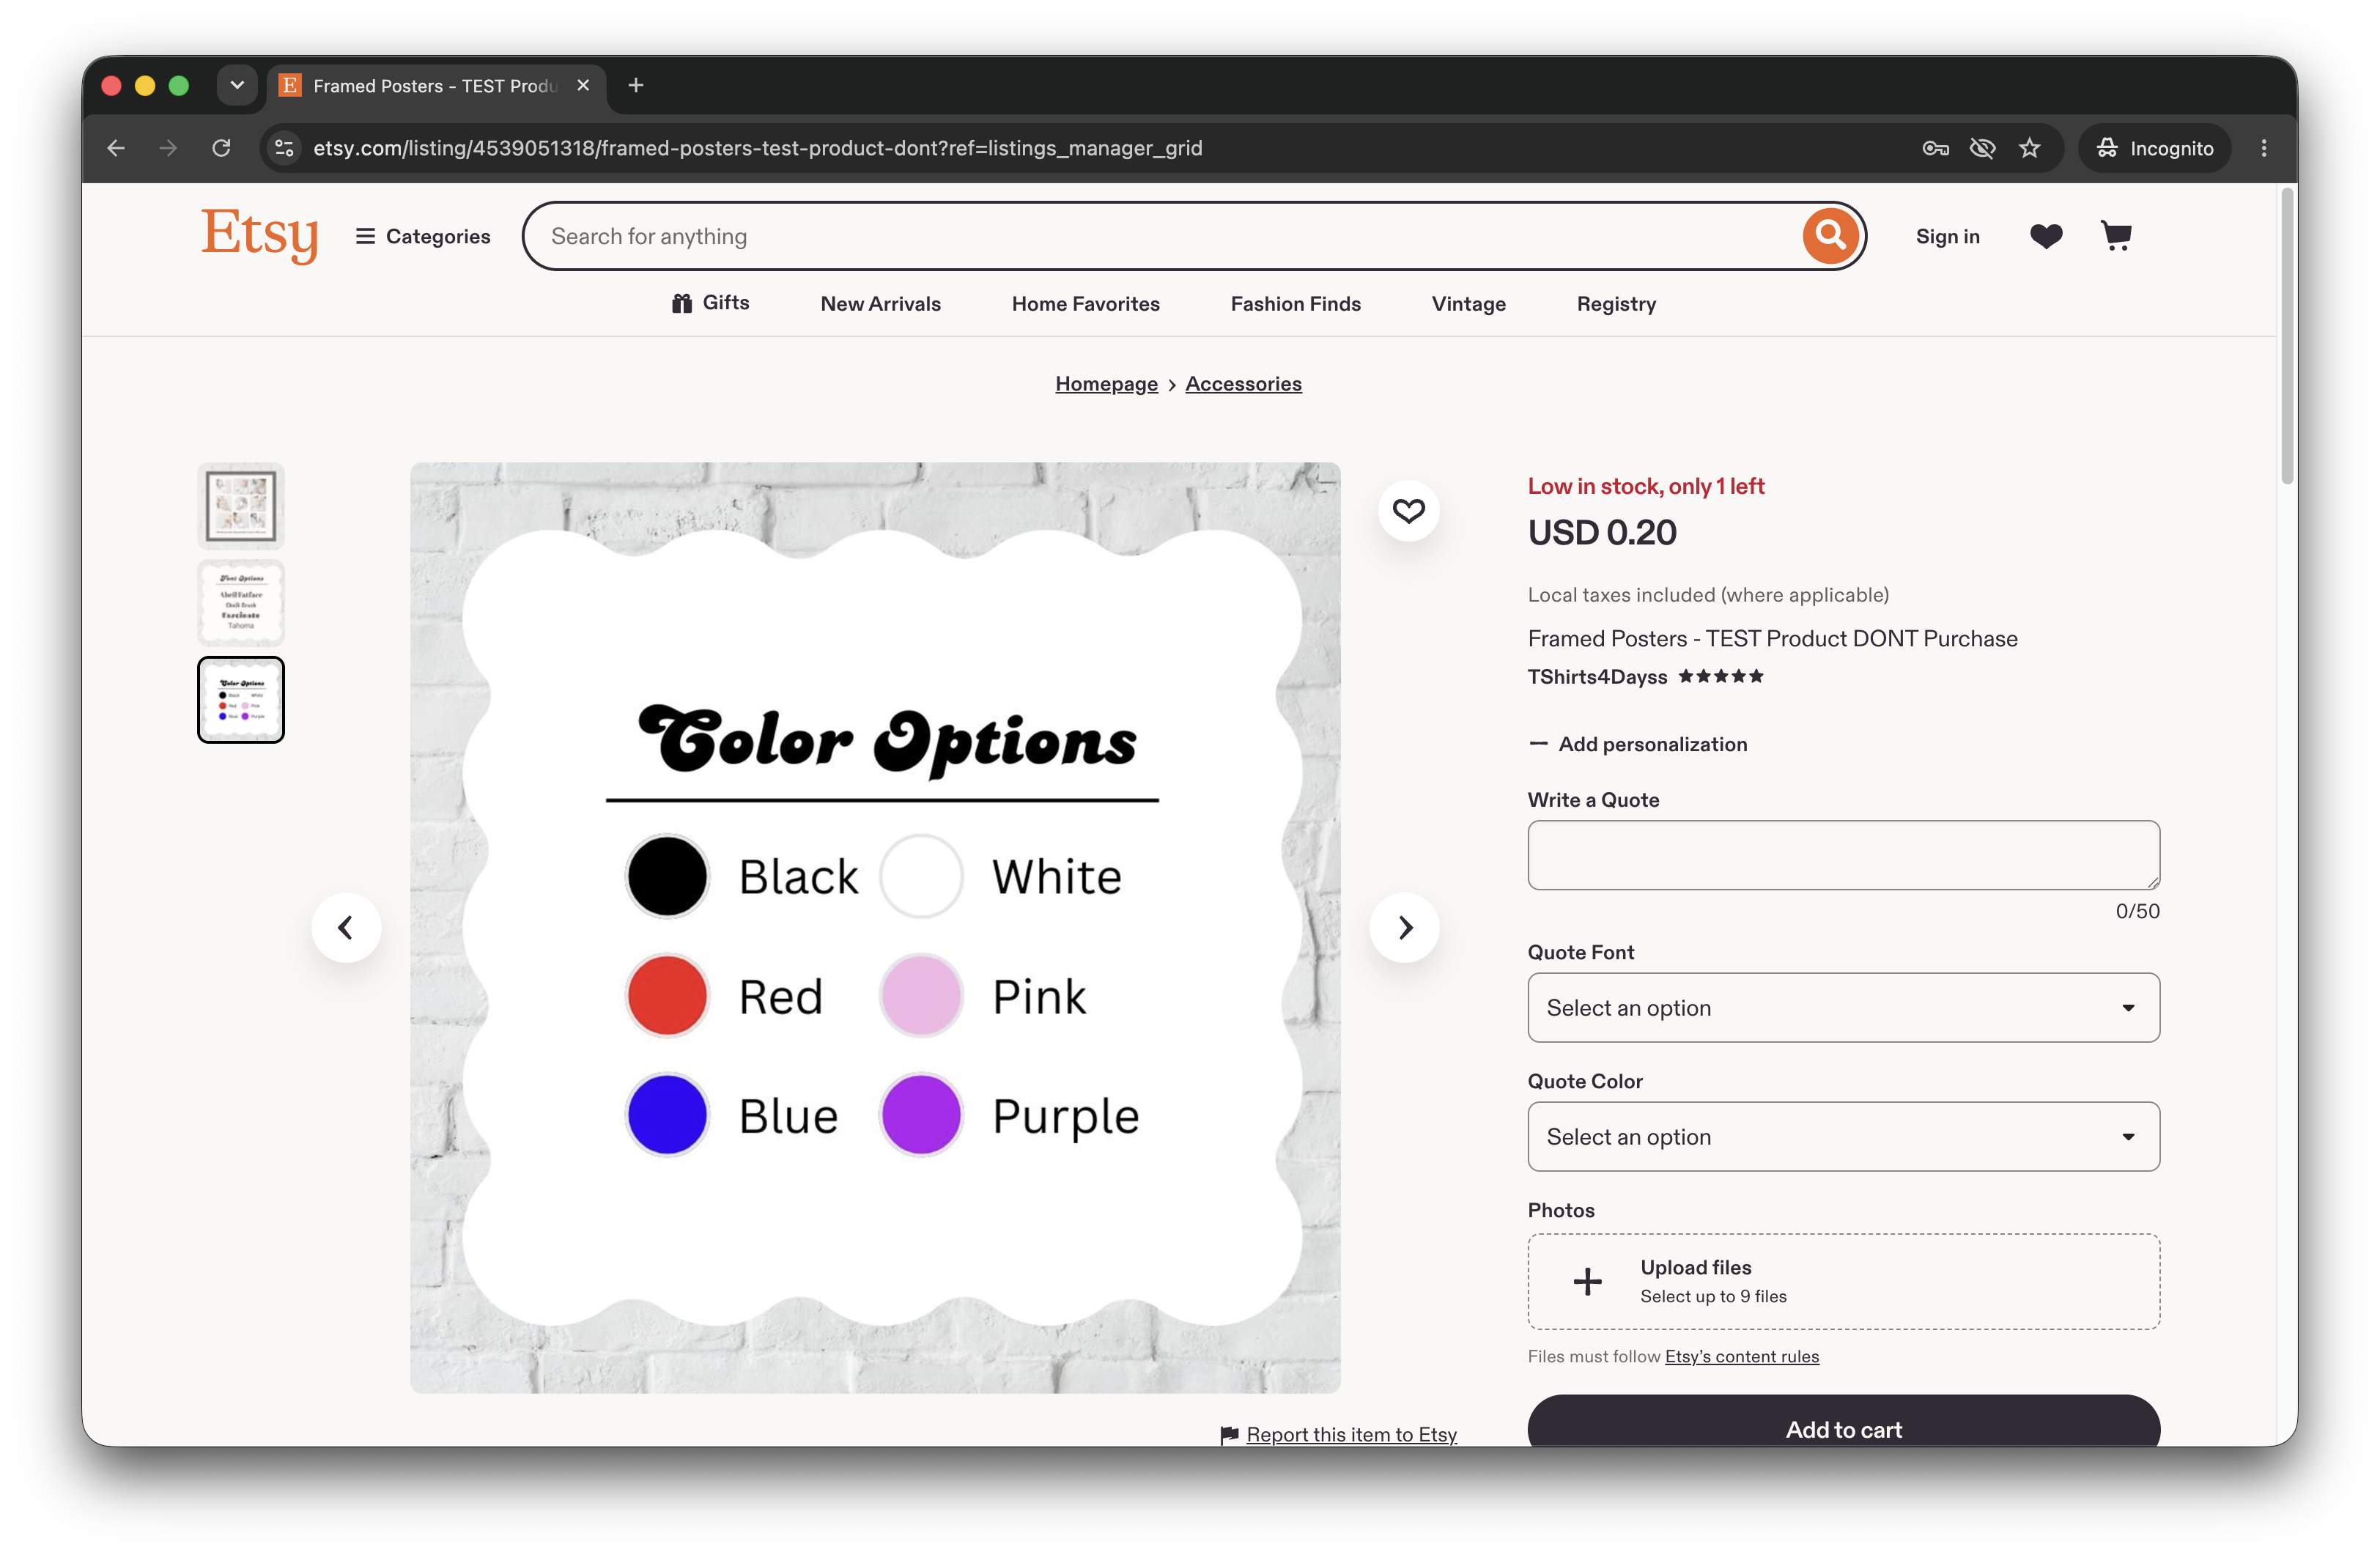Viewport: 2380px width, 1555px height.
Task: Click the purple color circle in image
Action: (920, 1115)
